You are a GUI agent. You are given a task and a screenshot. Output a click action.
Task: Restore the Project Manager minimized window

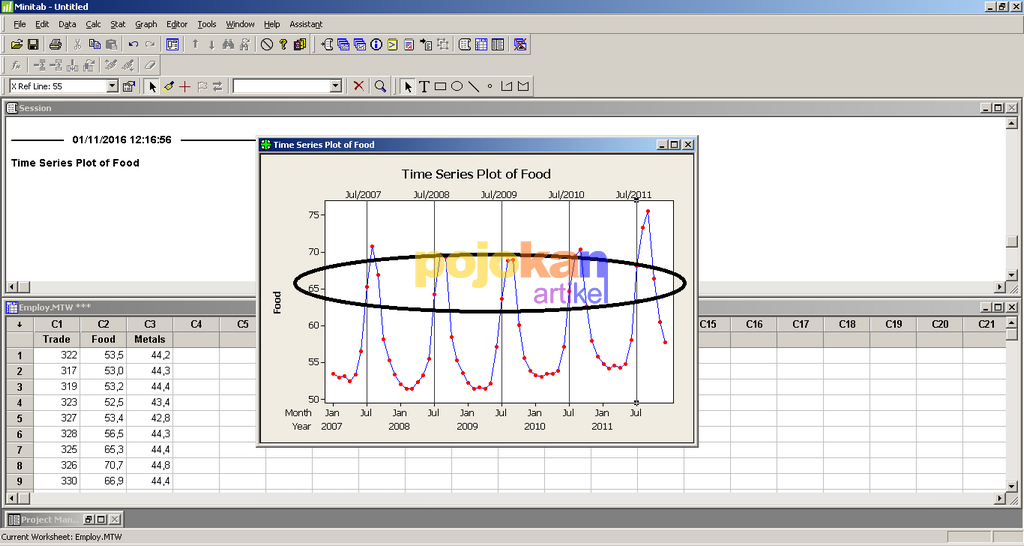pos(88,519)
